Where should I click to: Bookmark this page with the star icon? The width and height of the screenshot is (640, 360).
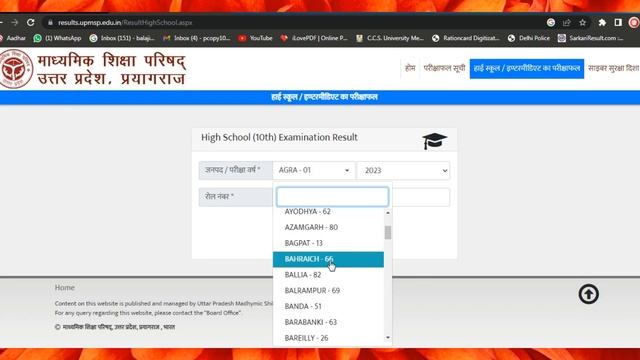coord(582,23)
